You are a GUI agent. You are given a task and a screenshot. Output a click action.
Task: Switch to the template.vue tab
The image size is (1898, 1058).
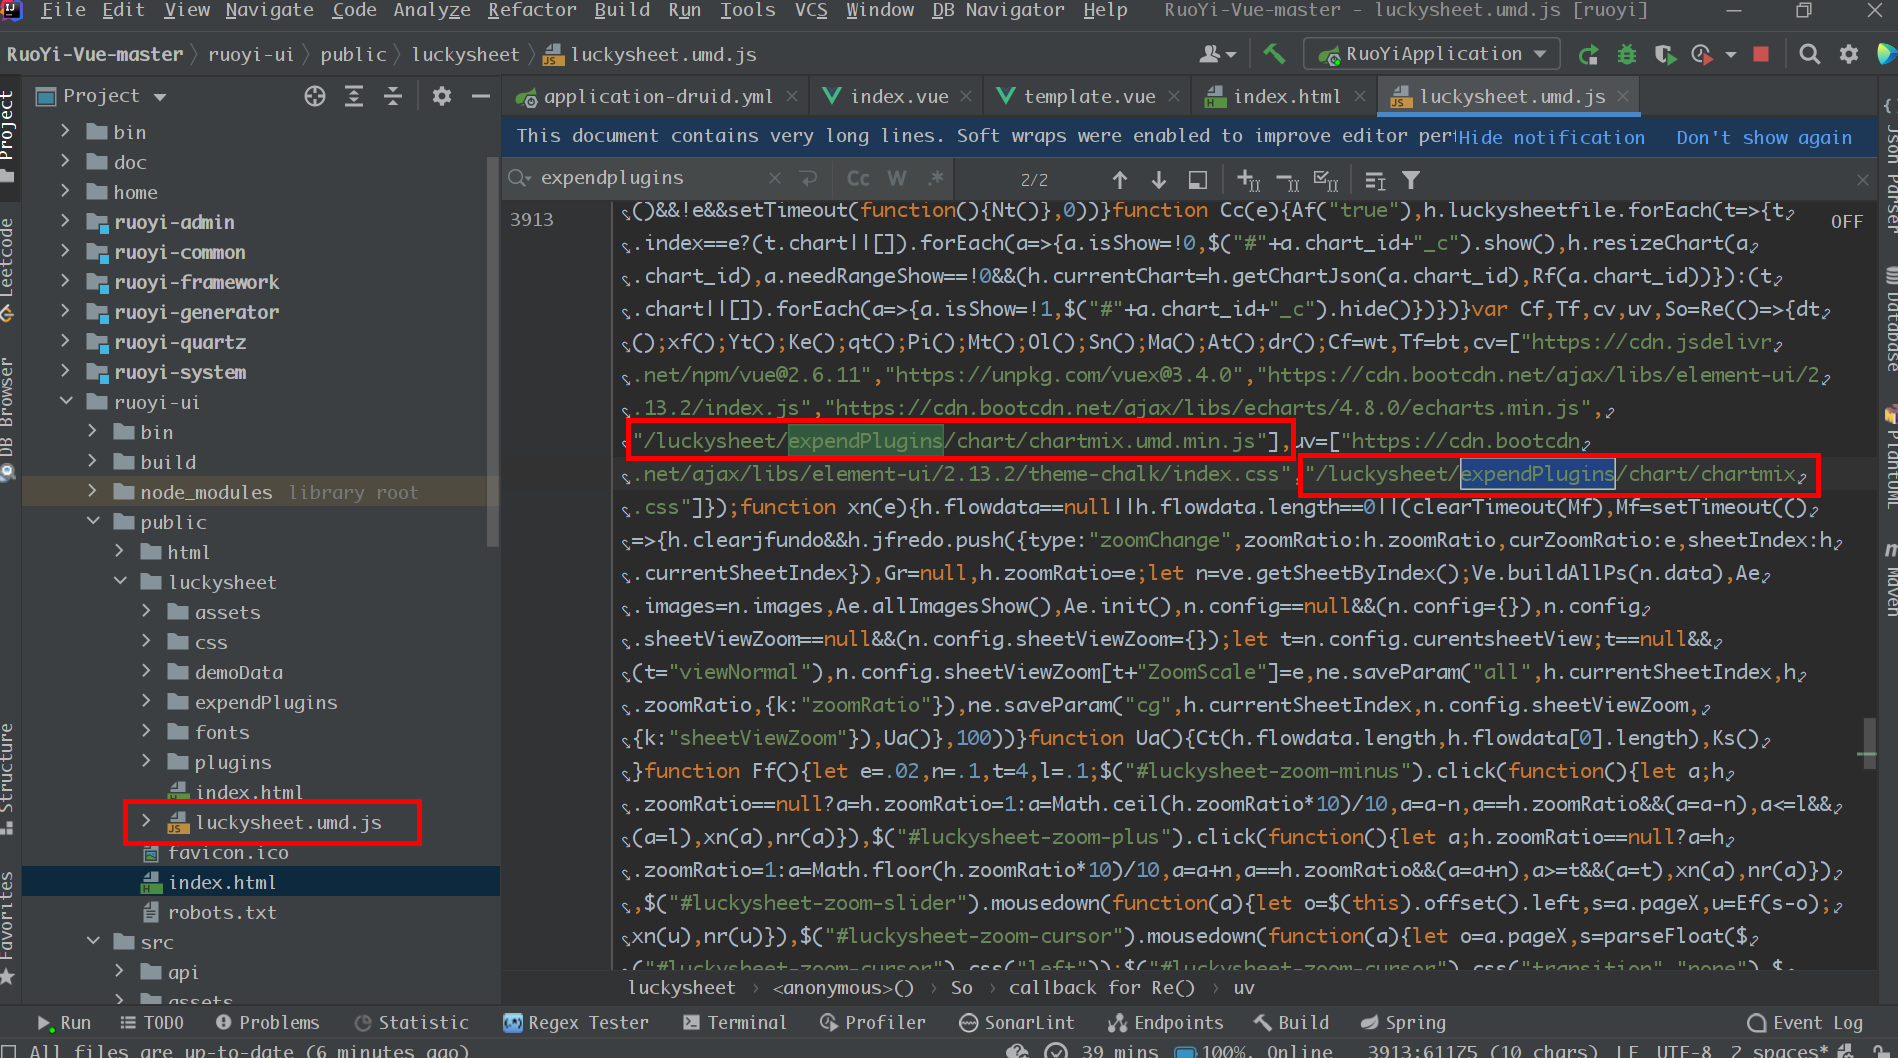[1088, 96]
